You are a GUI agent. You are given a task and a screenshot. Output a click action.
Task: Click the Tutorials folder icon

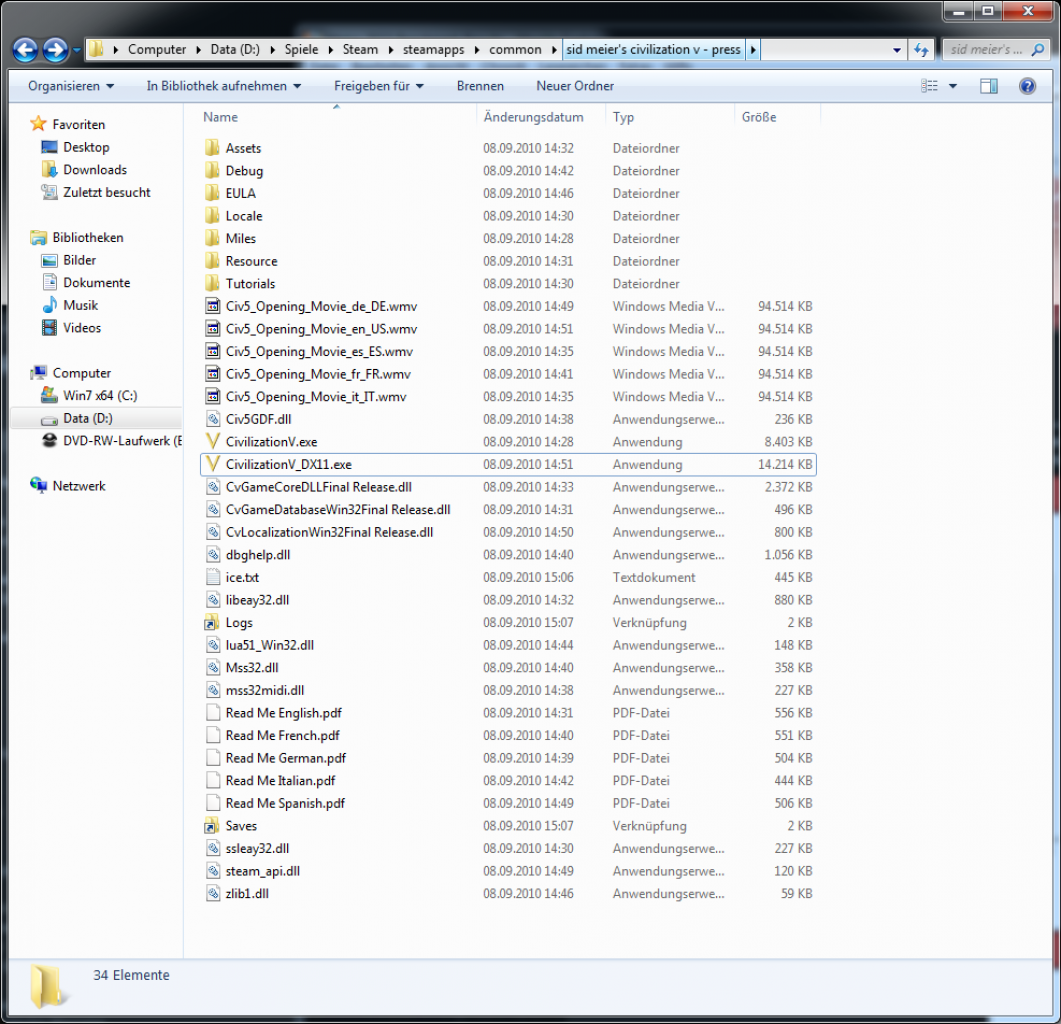(212, 284)
